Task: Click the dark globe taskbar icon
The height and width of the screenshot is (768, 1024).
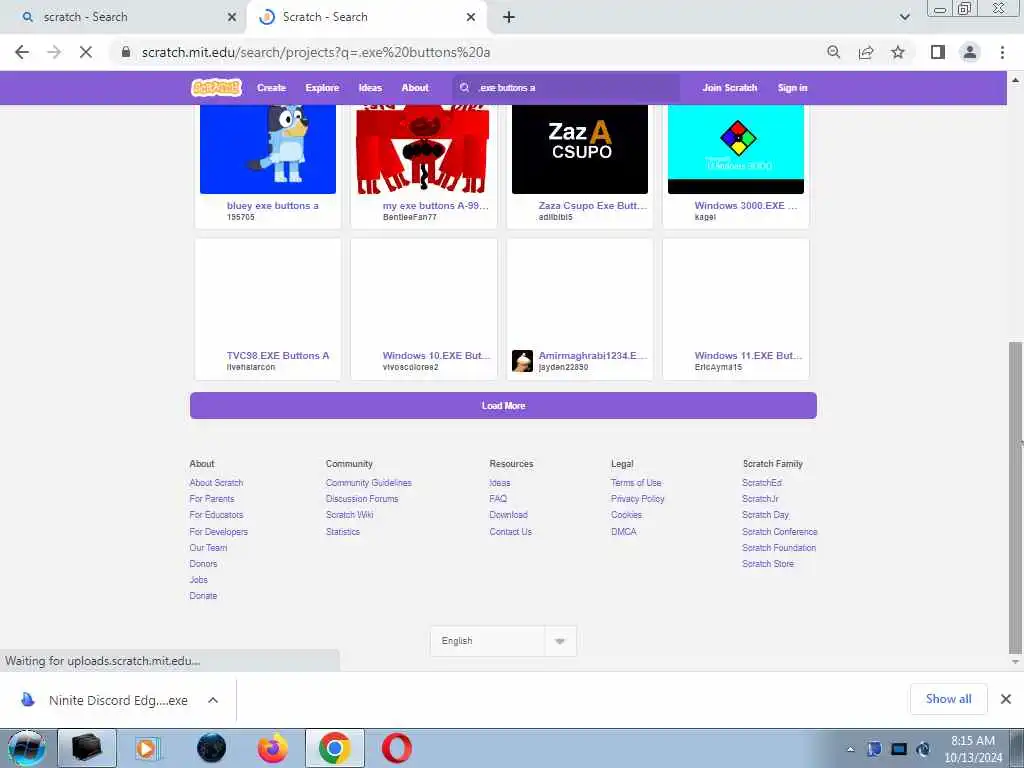Action: (211, 748)
